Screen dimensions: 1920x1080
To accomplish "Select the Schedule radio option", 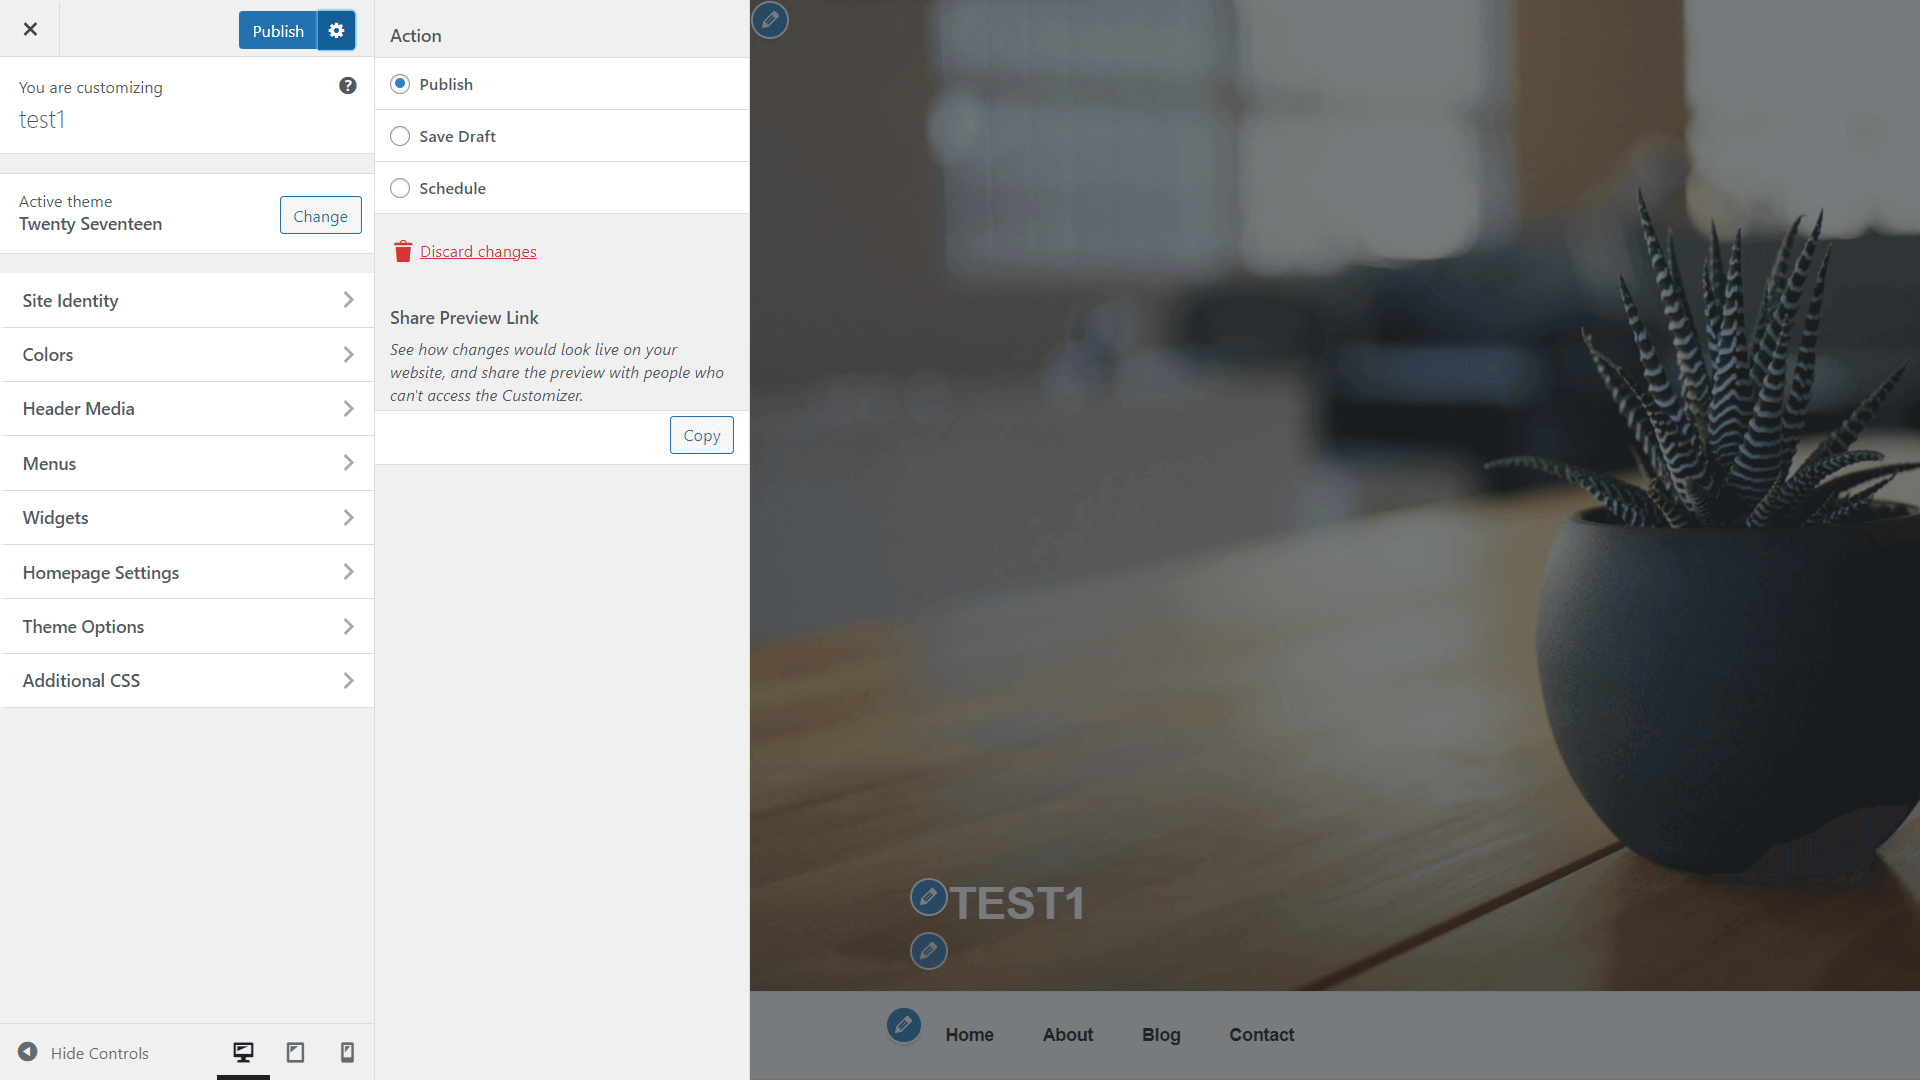I will [x=400, y=188].
